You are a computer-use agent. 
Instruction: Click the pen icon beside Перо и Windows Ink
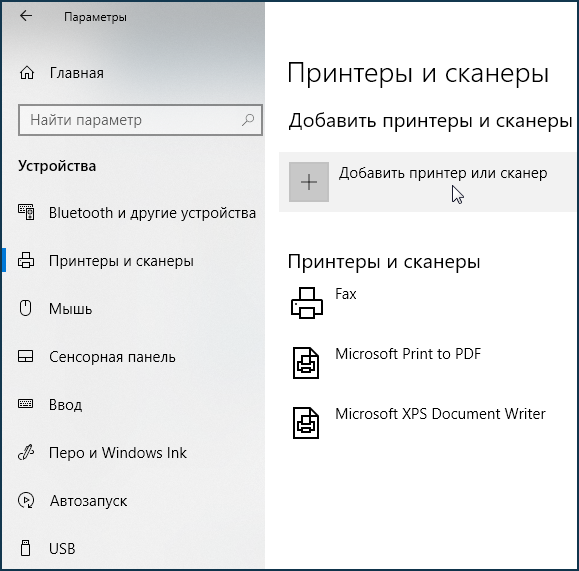pos(26,452)
